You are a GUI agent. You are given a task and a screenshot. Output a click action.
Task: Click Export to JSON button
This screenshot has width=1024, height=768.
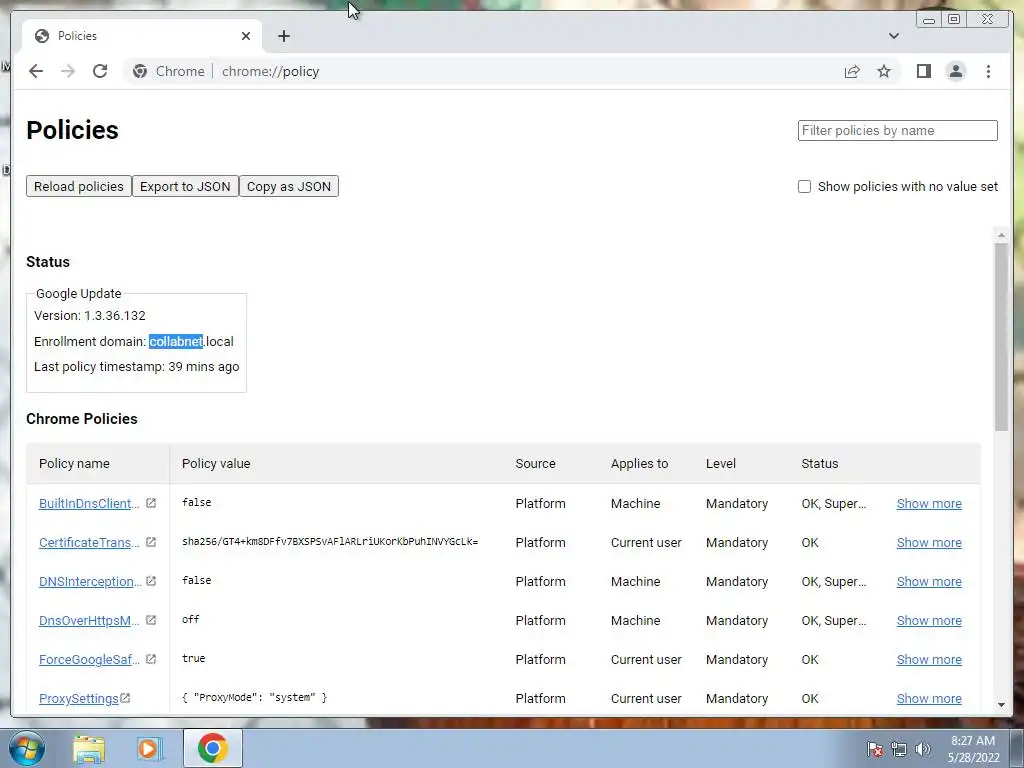click(x=185, y=186)
